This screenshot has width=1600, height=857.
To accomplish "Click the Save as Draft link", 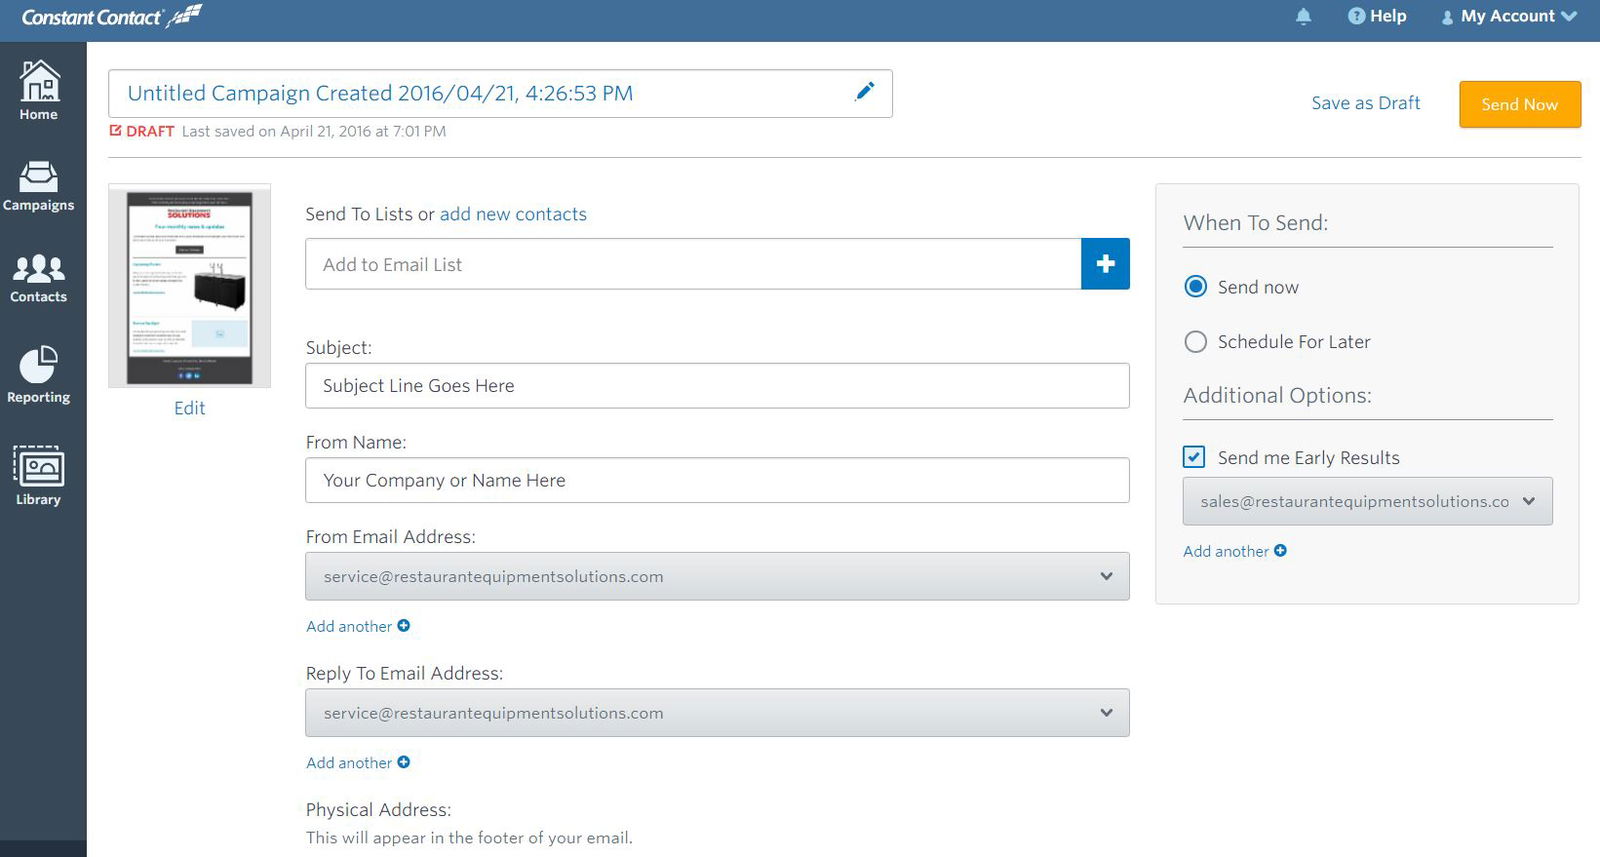I will point(1365,103).
